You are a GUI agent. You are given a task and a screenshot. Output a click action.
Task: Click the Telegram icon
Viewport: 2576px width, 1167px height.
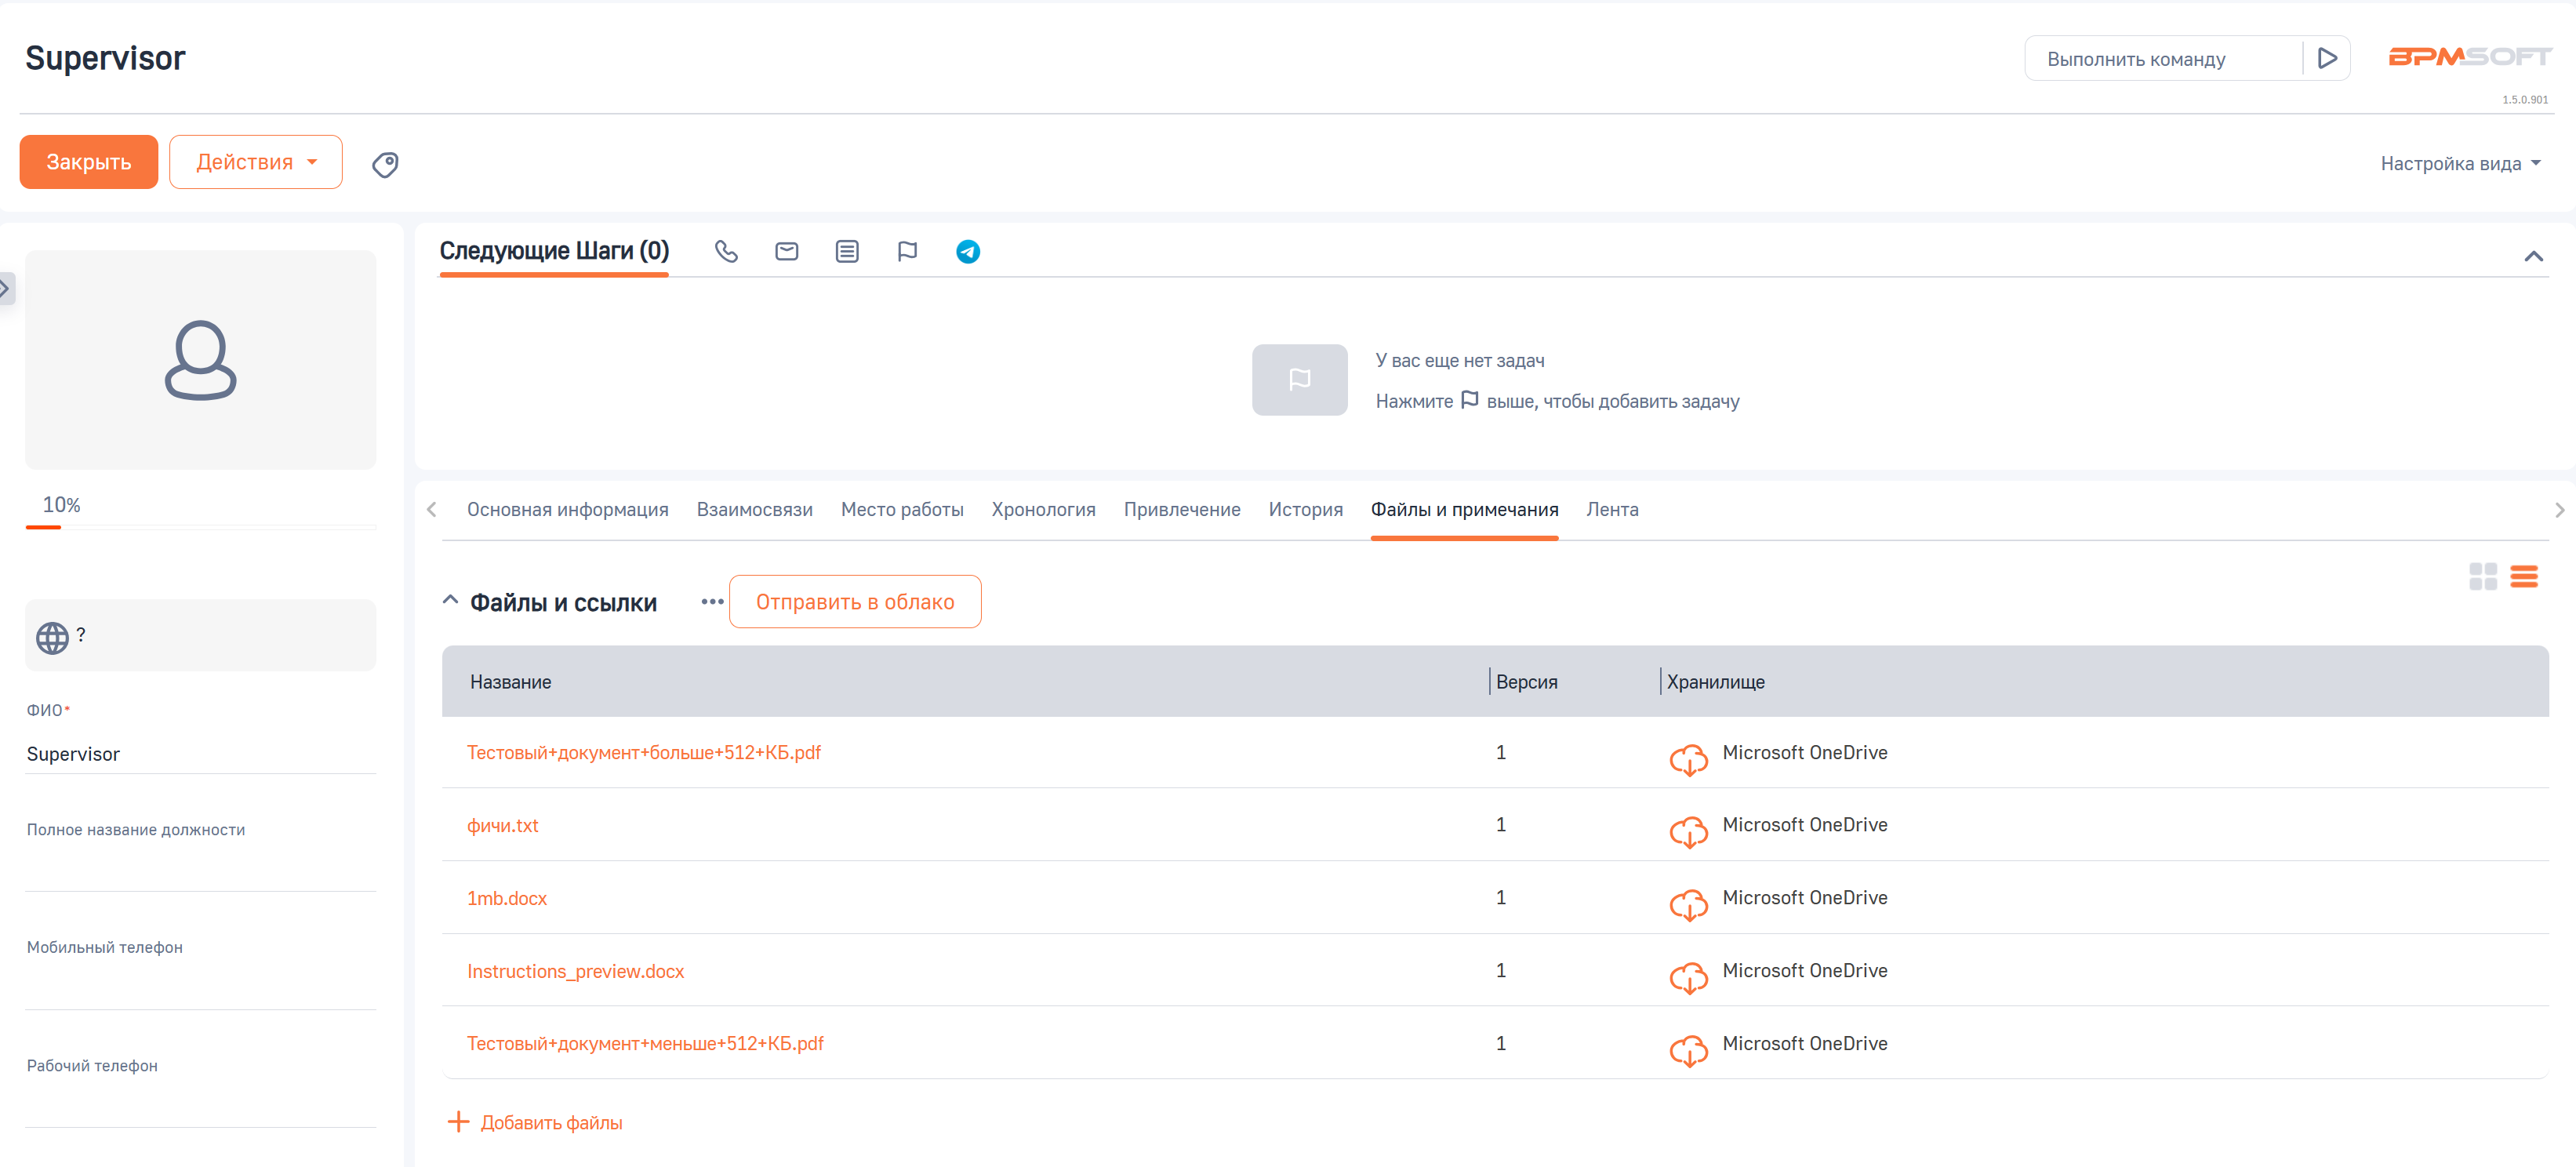[x=967, y=252]
